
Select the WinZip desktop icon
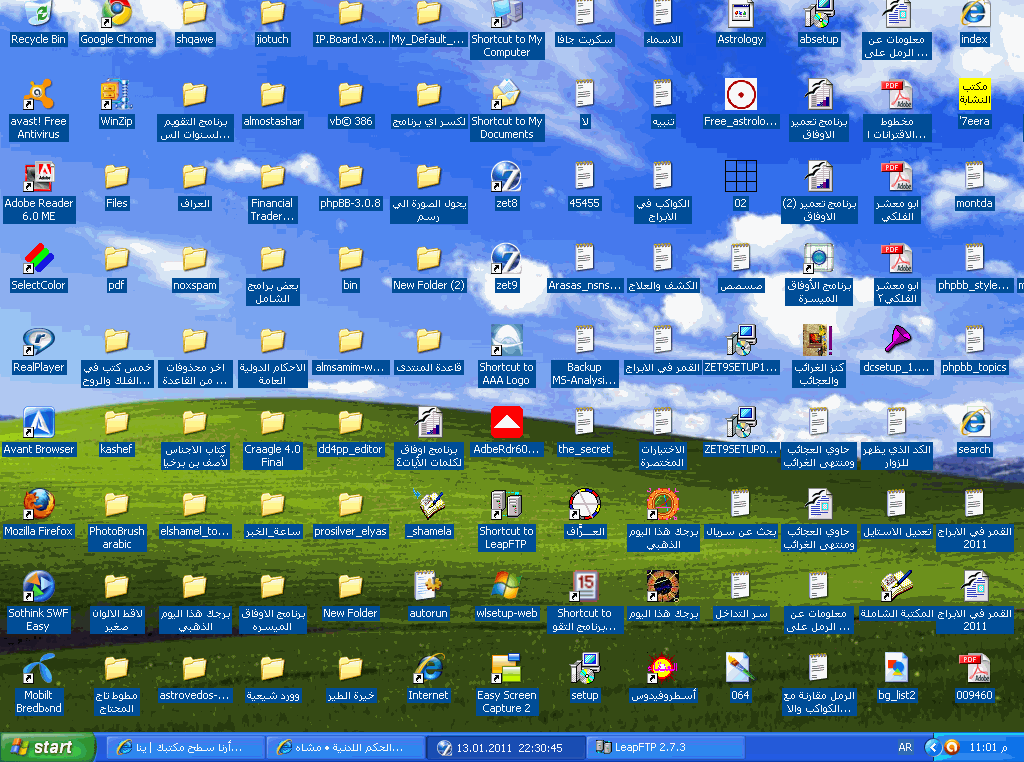(117, 95)
